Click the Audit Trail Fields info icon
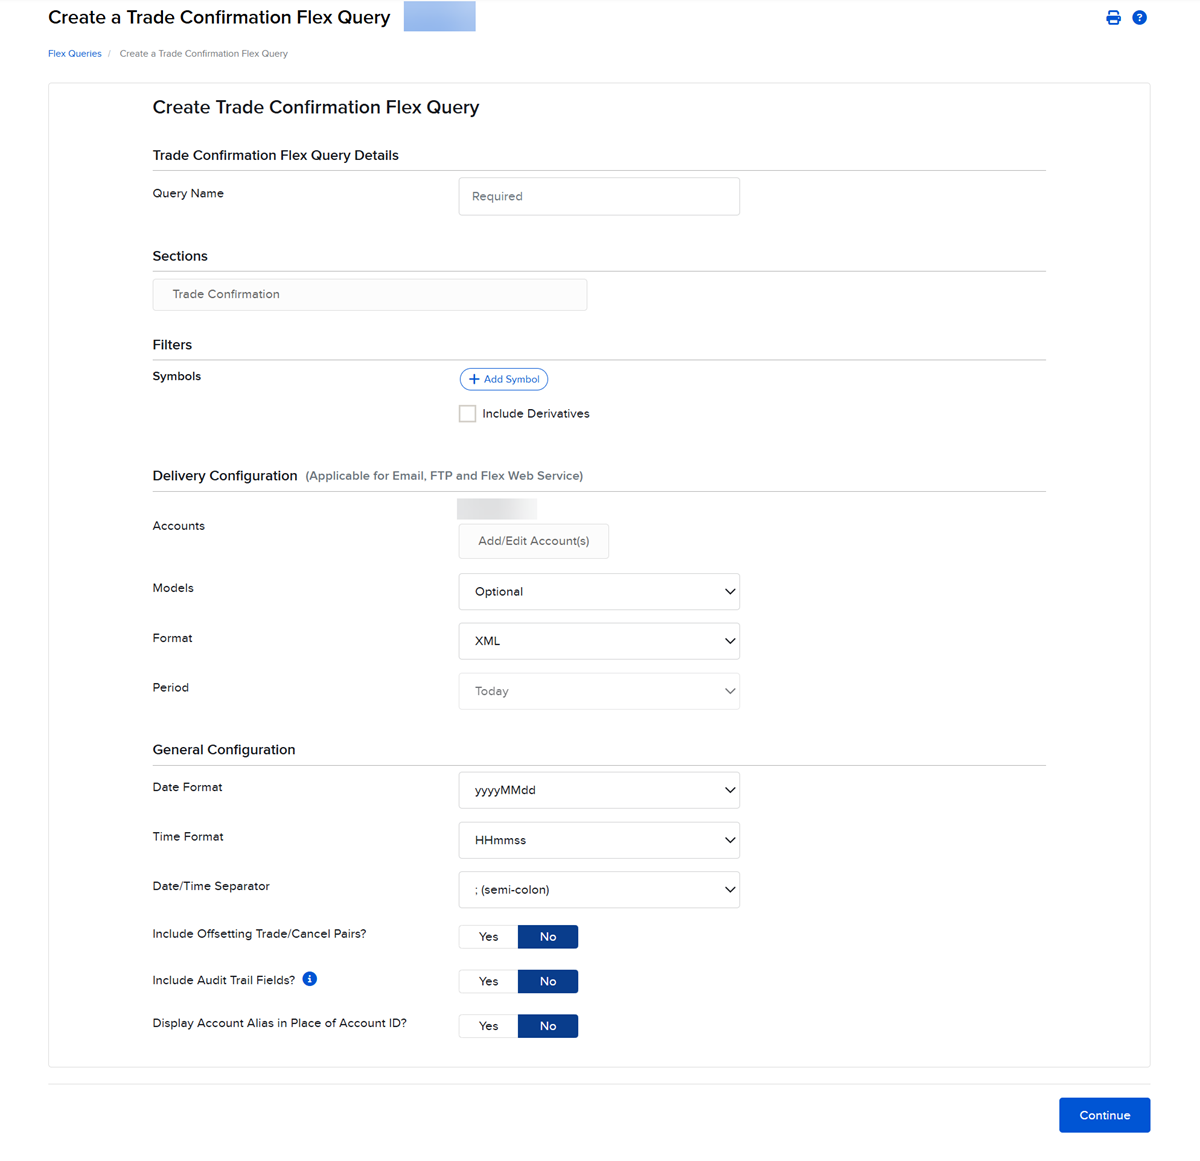Screen dimensions: 1200x1161 (x=310, y=979)
